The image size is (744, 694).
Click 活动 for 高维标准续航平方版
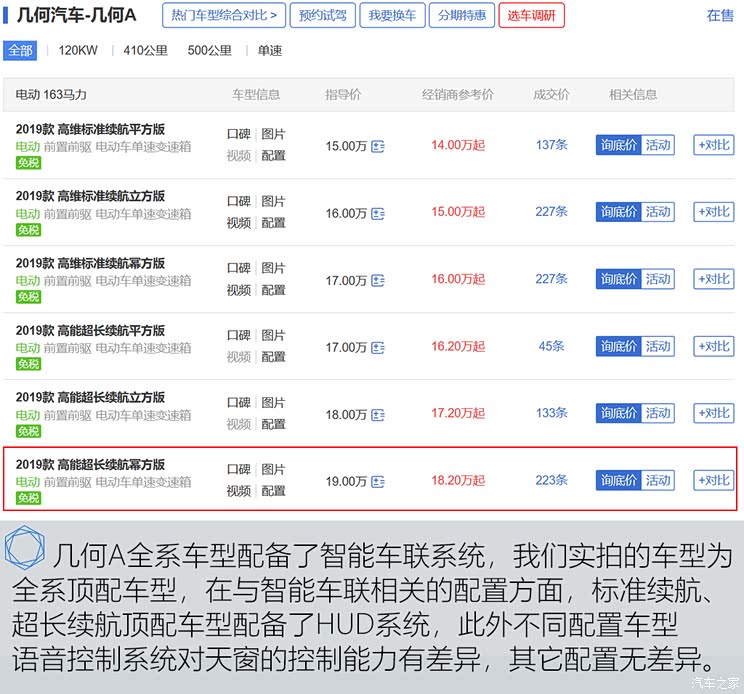658,145
